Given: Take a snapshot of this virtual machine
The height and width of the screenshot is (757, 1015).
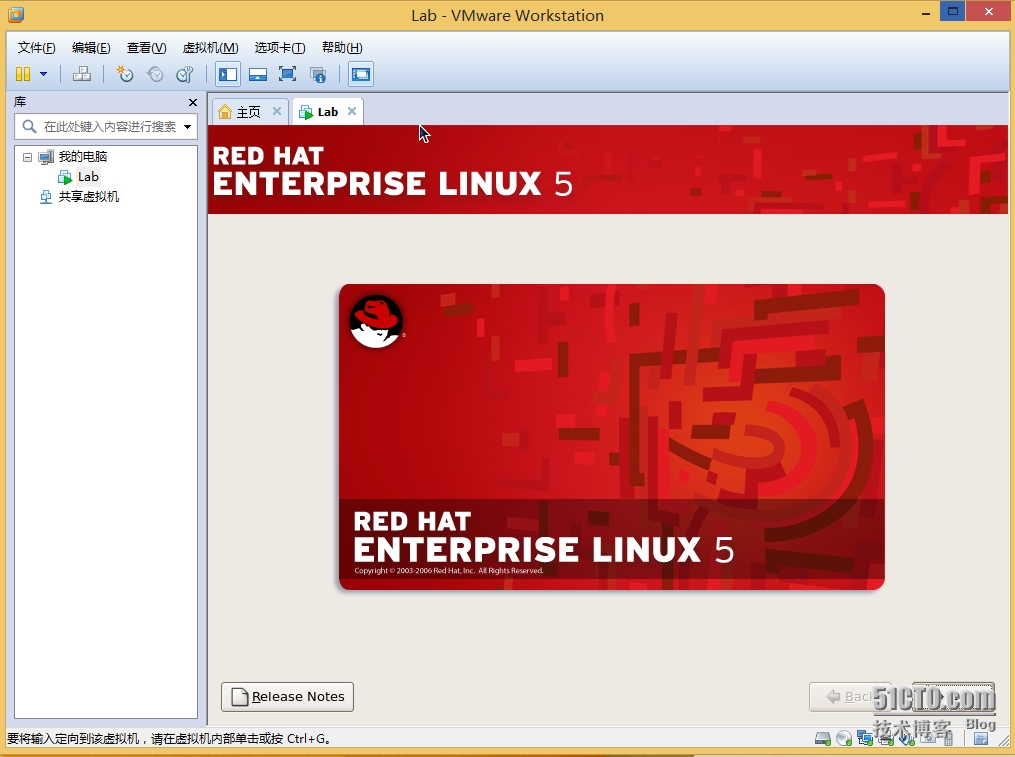Looking at the screenshot, I should [124, 74].
